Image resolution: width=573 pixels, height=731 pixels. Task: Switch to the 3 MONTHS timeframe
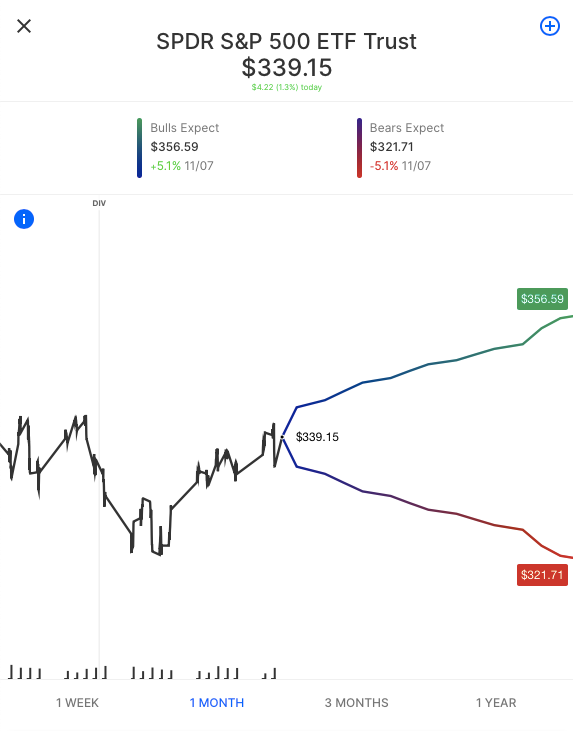(x=357, y=703)
